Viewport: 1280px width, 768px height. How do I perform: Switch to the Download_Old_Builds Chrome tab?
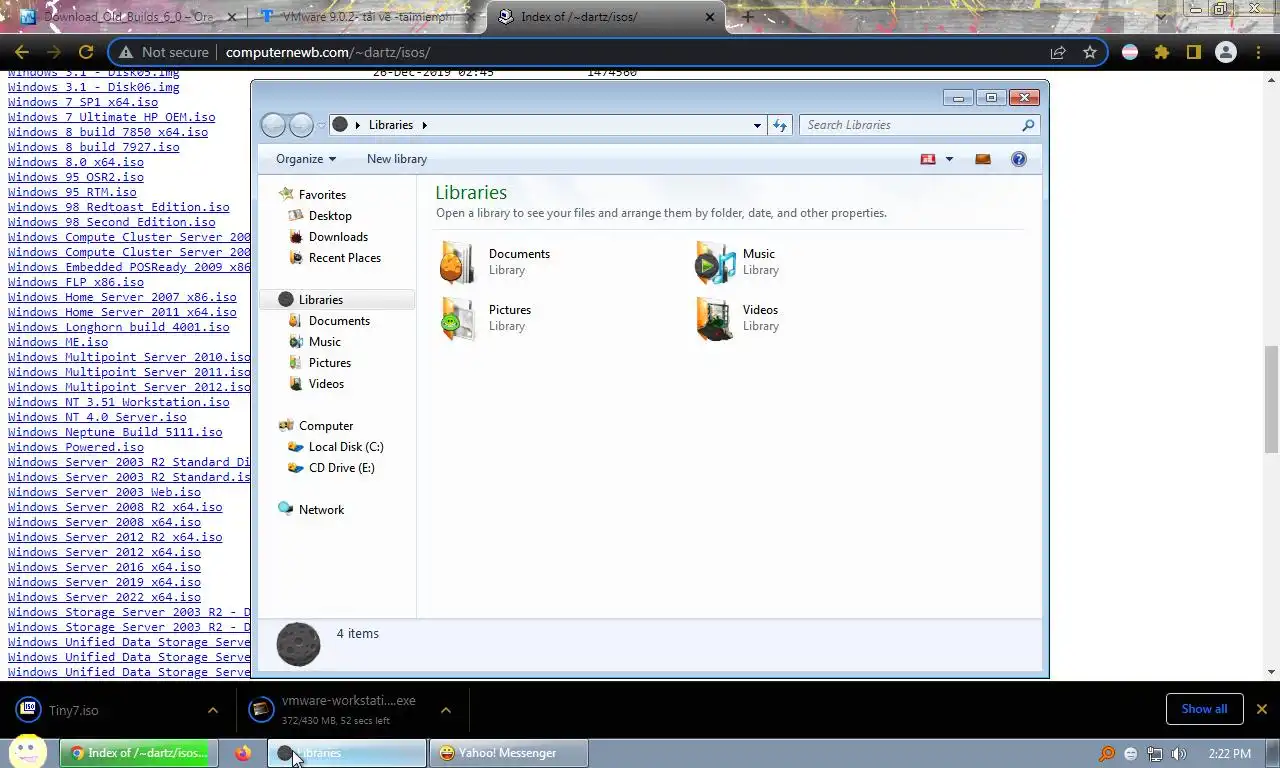128,17
